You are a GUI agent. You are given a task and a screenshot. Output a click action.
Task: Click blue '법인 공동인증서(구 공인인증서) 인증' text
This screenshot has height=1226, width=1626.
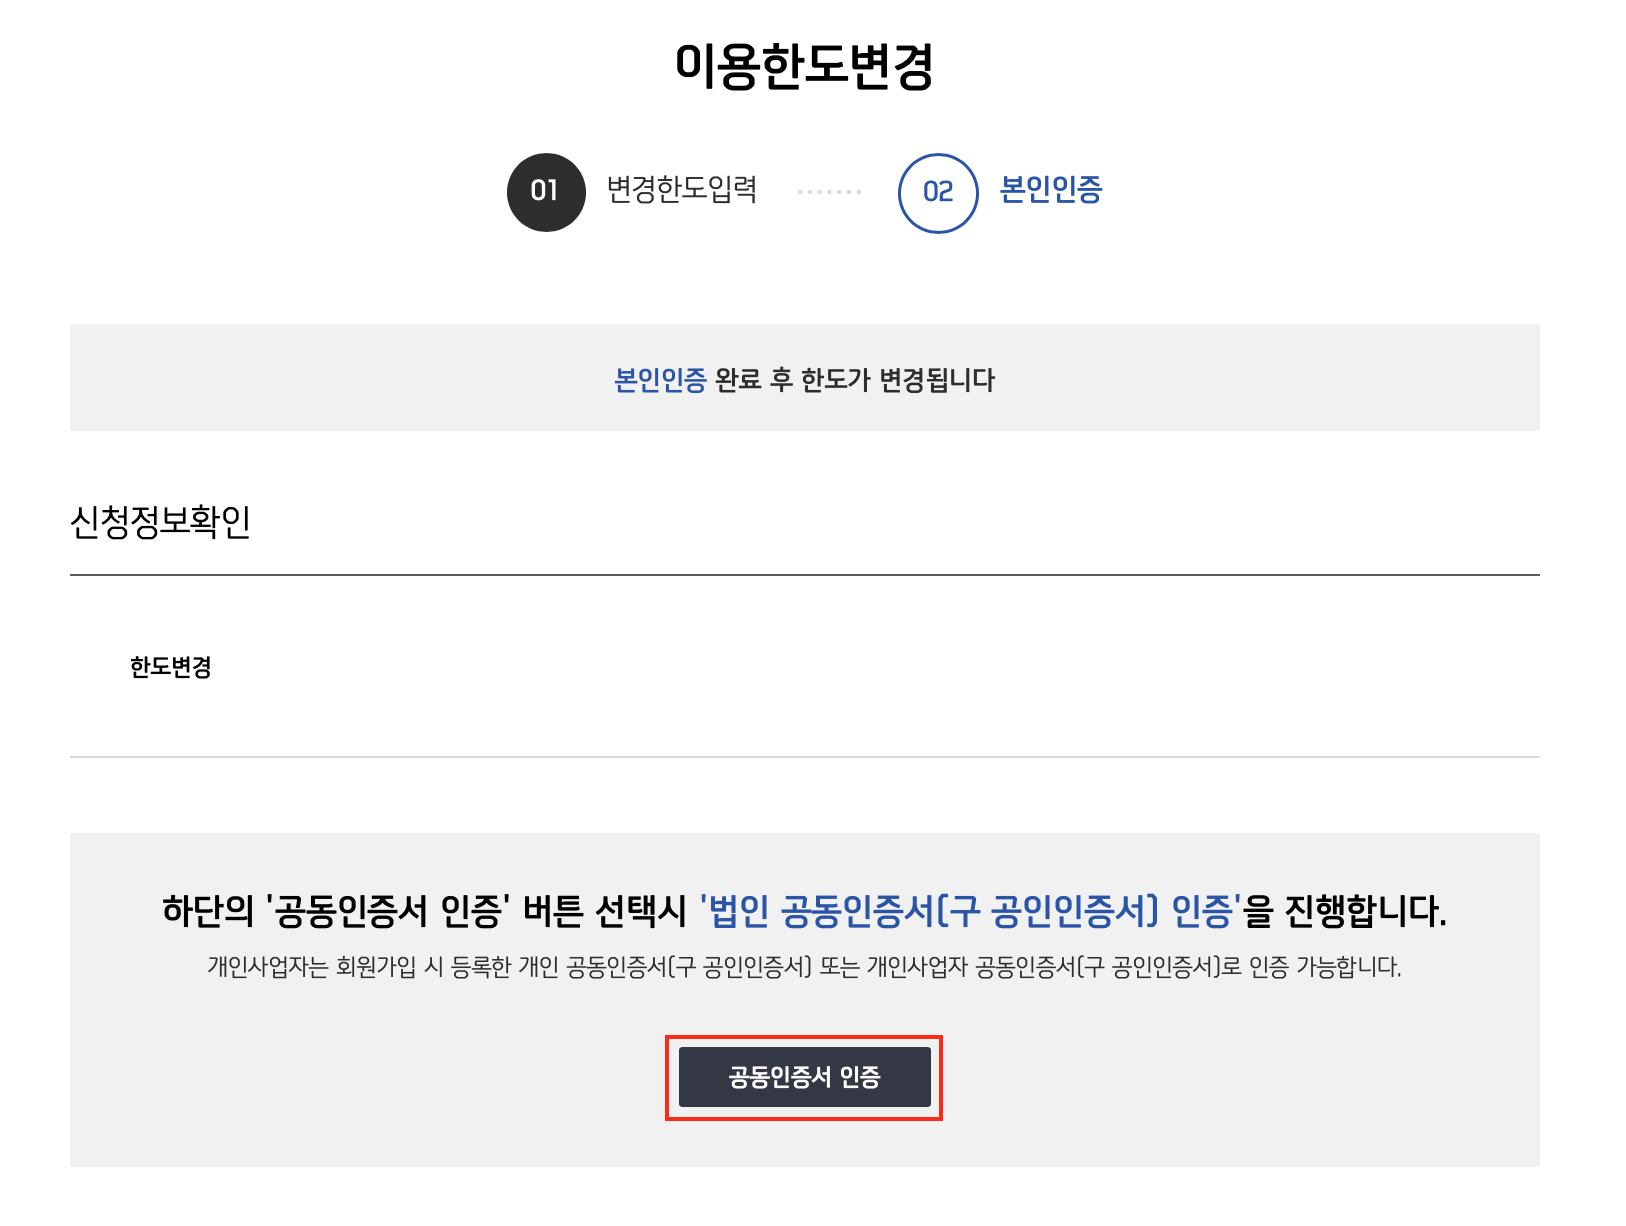point(970,911)
